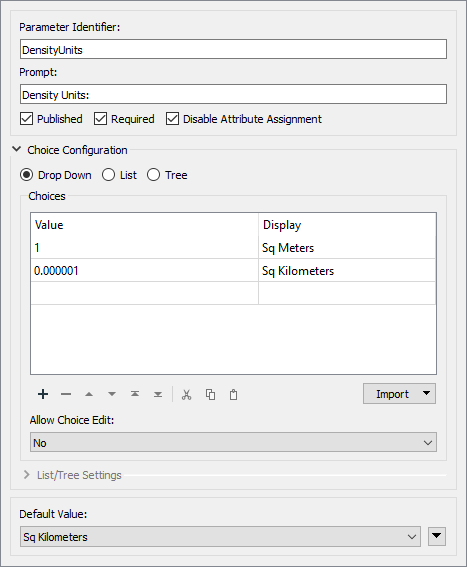Open the Default Value combo box
467x567 pixels.
220,537
